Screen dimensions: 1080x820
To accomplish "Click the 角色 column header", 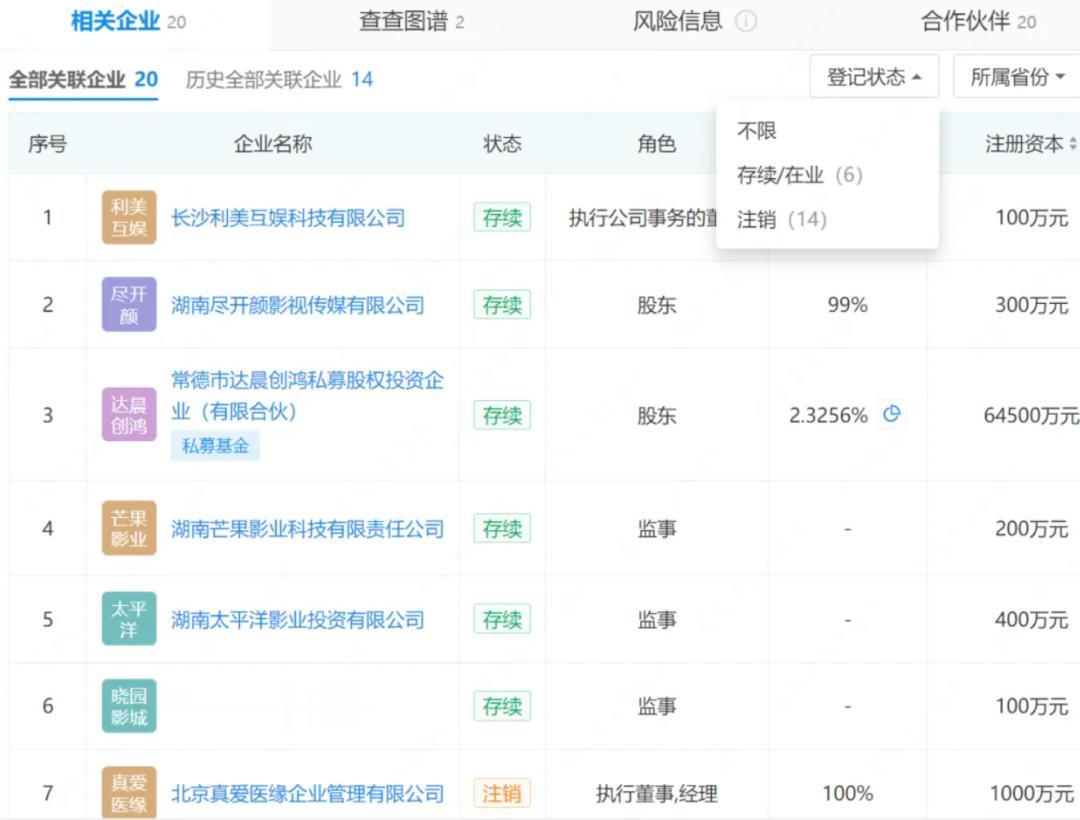I will pyautogui.click(x=656, y=144).
